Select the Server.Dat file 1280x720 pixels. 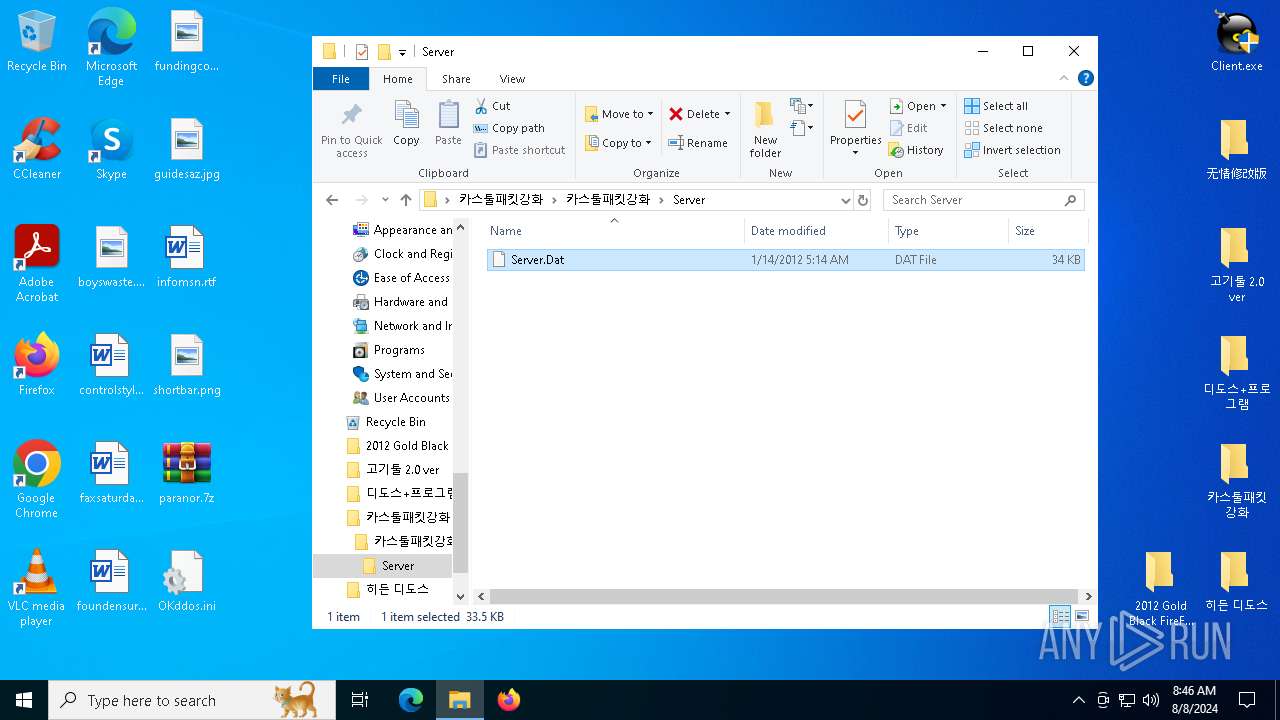pyautogui.click(x=785, y=260)
